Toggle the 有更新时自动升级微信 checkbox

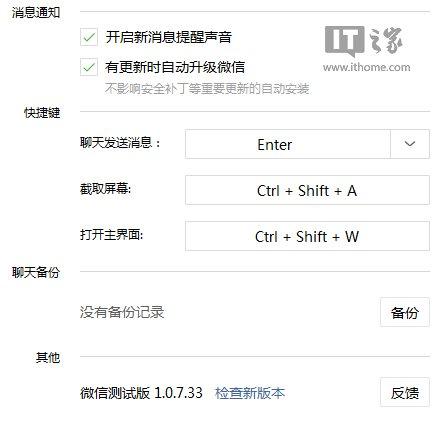pyautogui.click(x=89, y=67)
